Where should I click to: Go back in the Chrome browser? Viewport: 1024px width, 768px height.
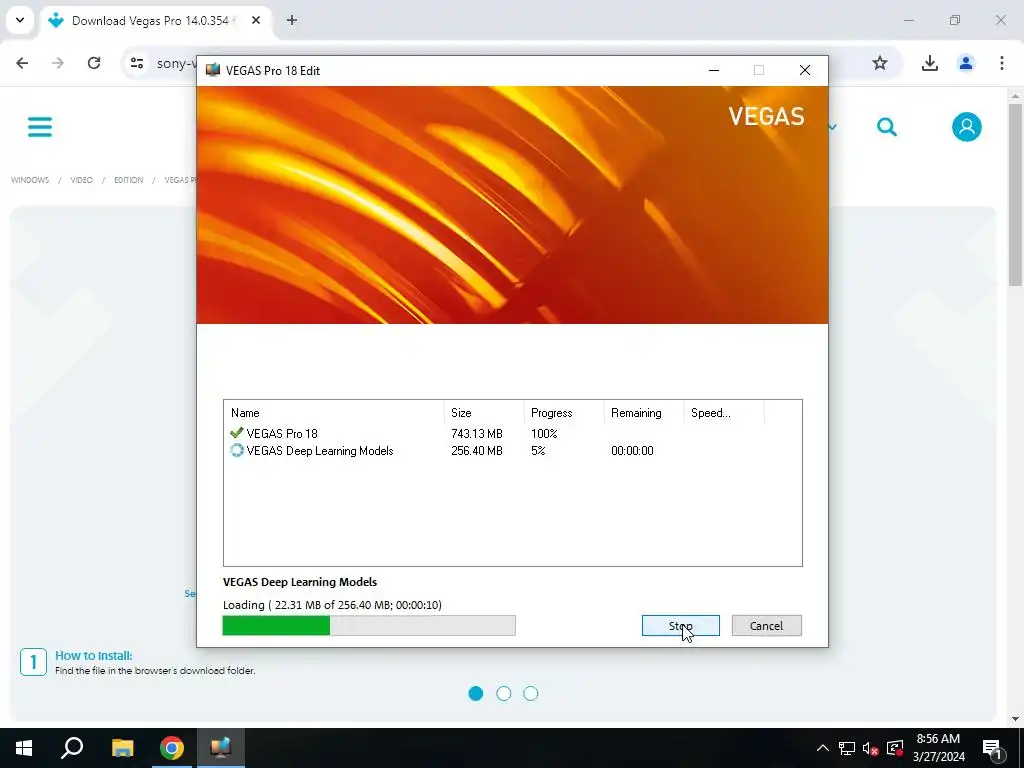click(22, 63)
